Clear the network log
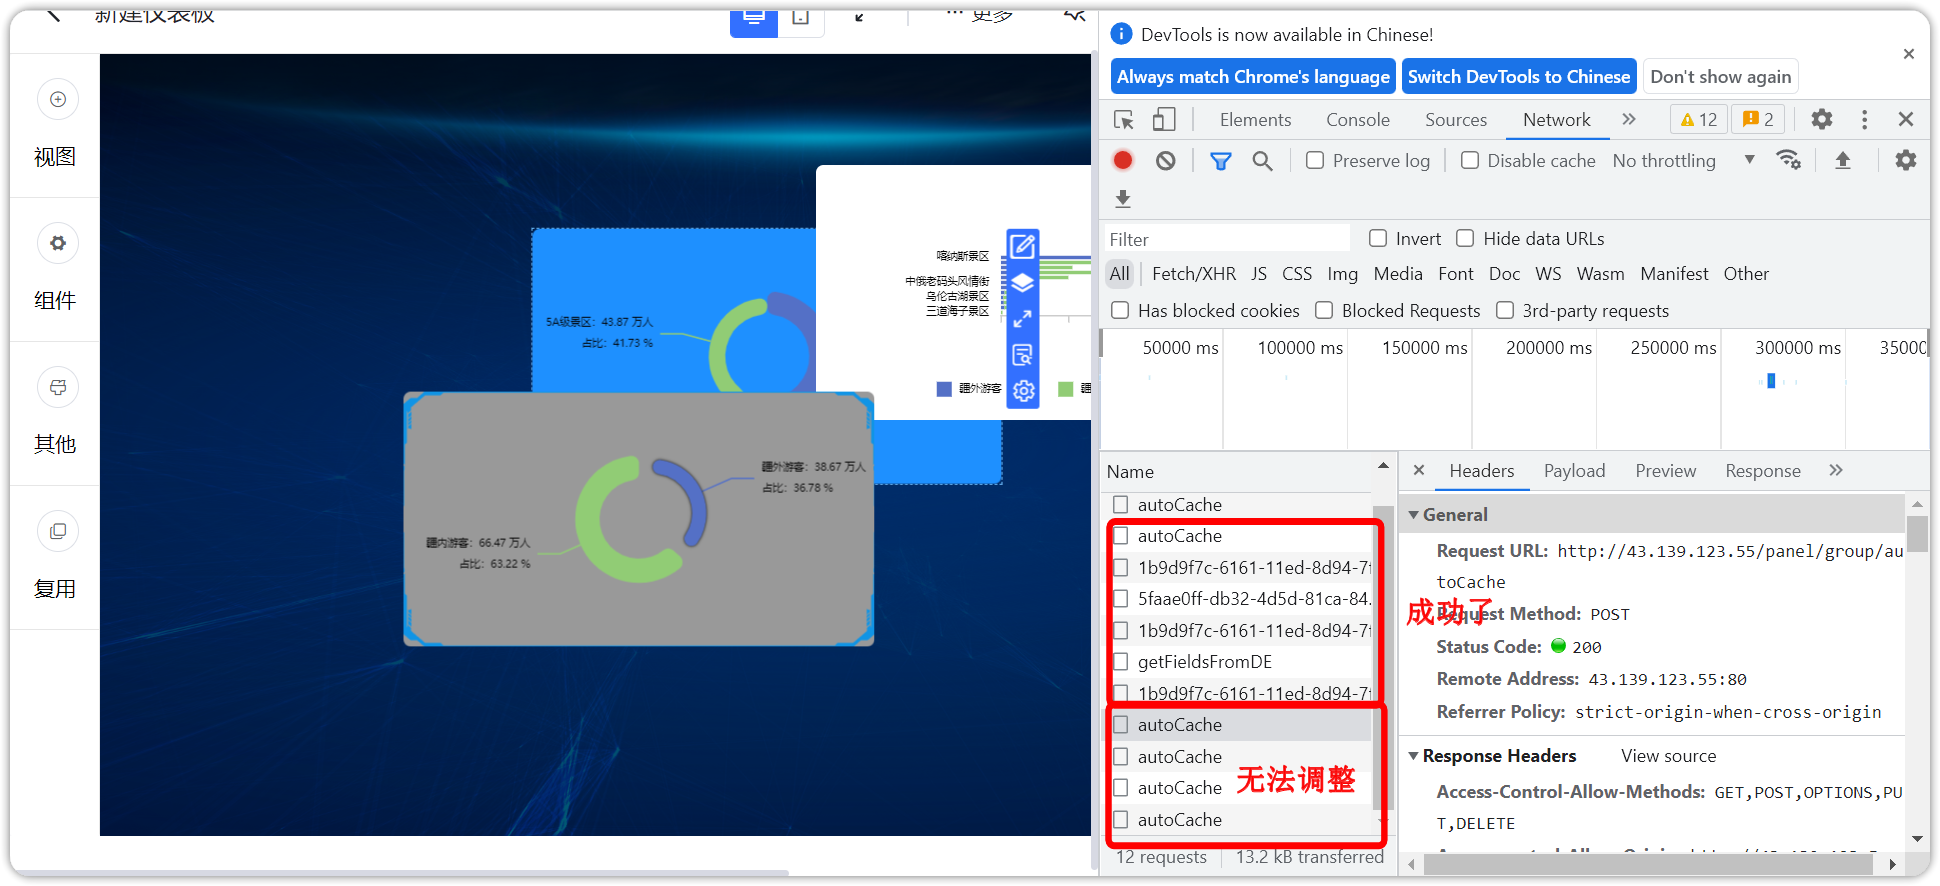This screenshot has width=1940, height=886. click(x=1165, y=160)
